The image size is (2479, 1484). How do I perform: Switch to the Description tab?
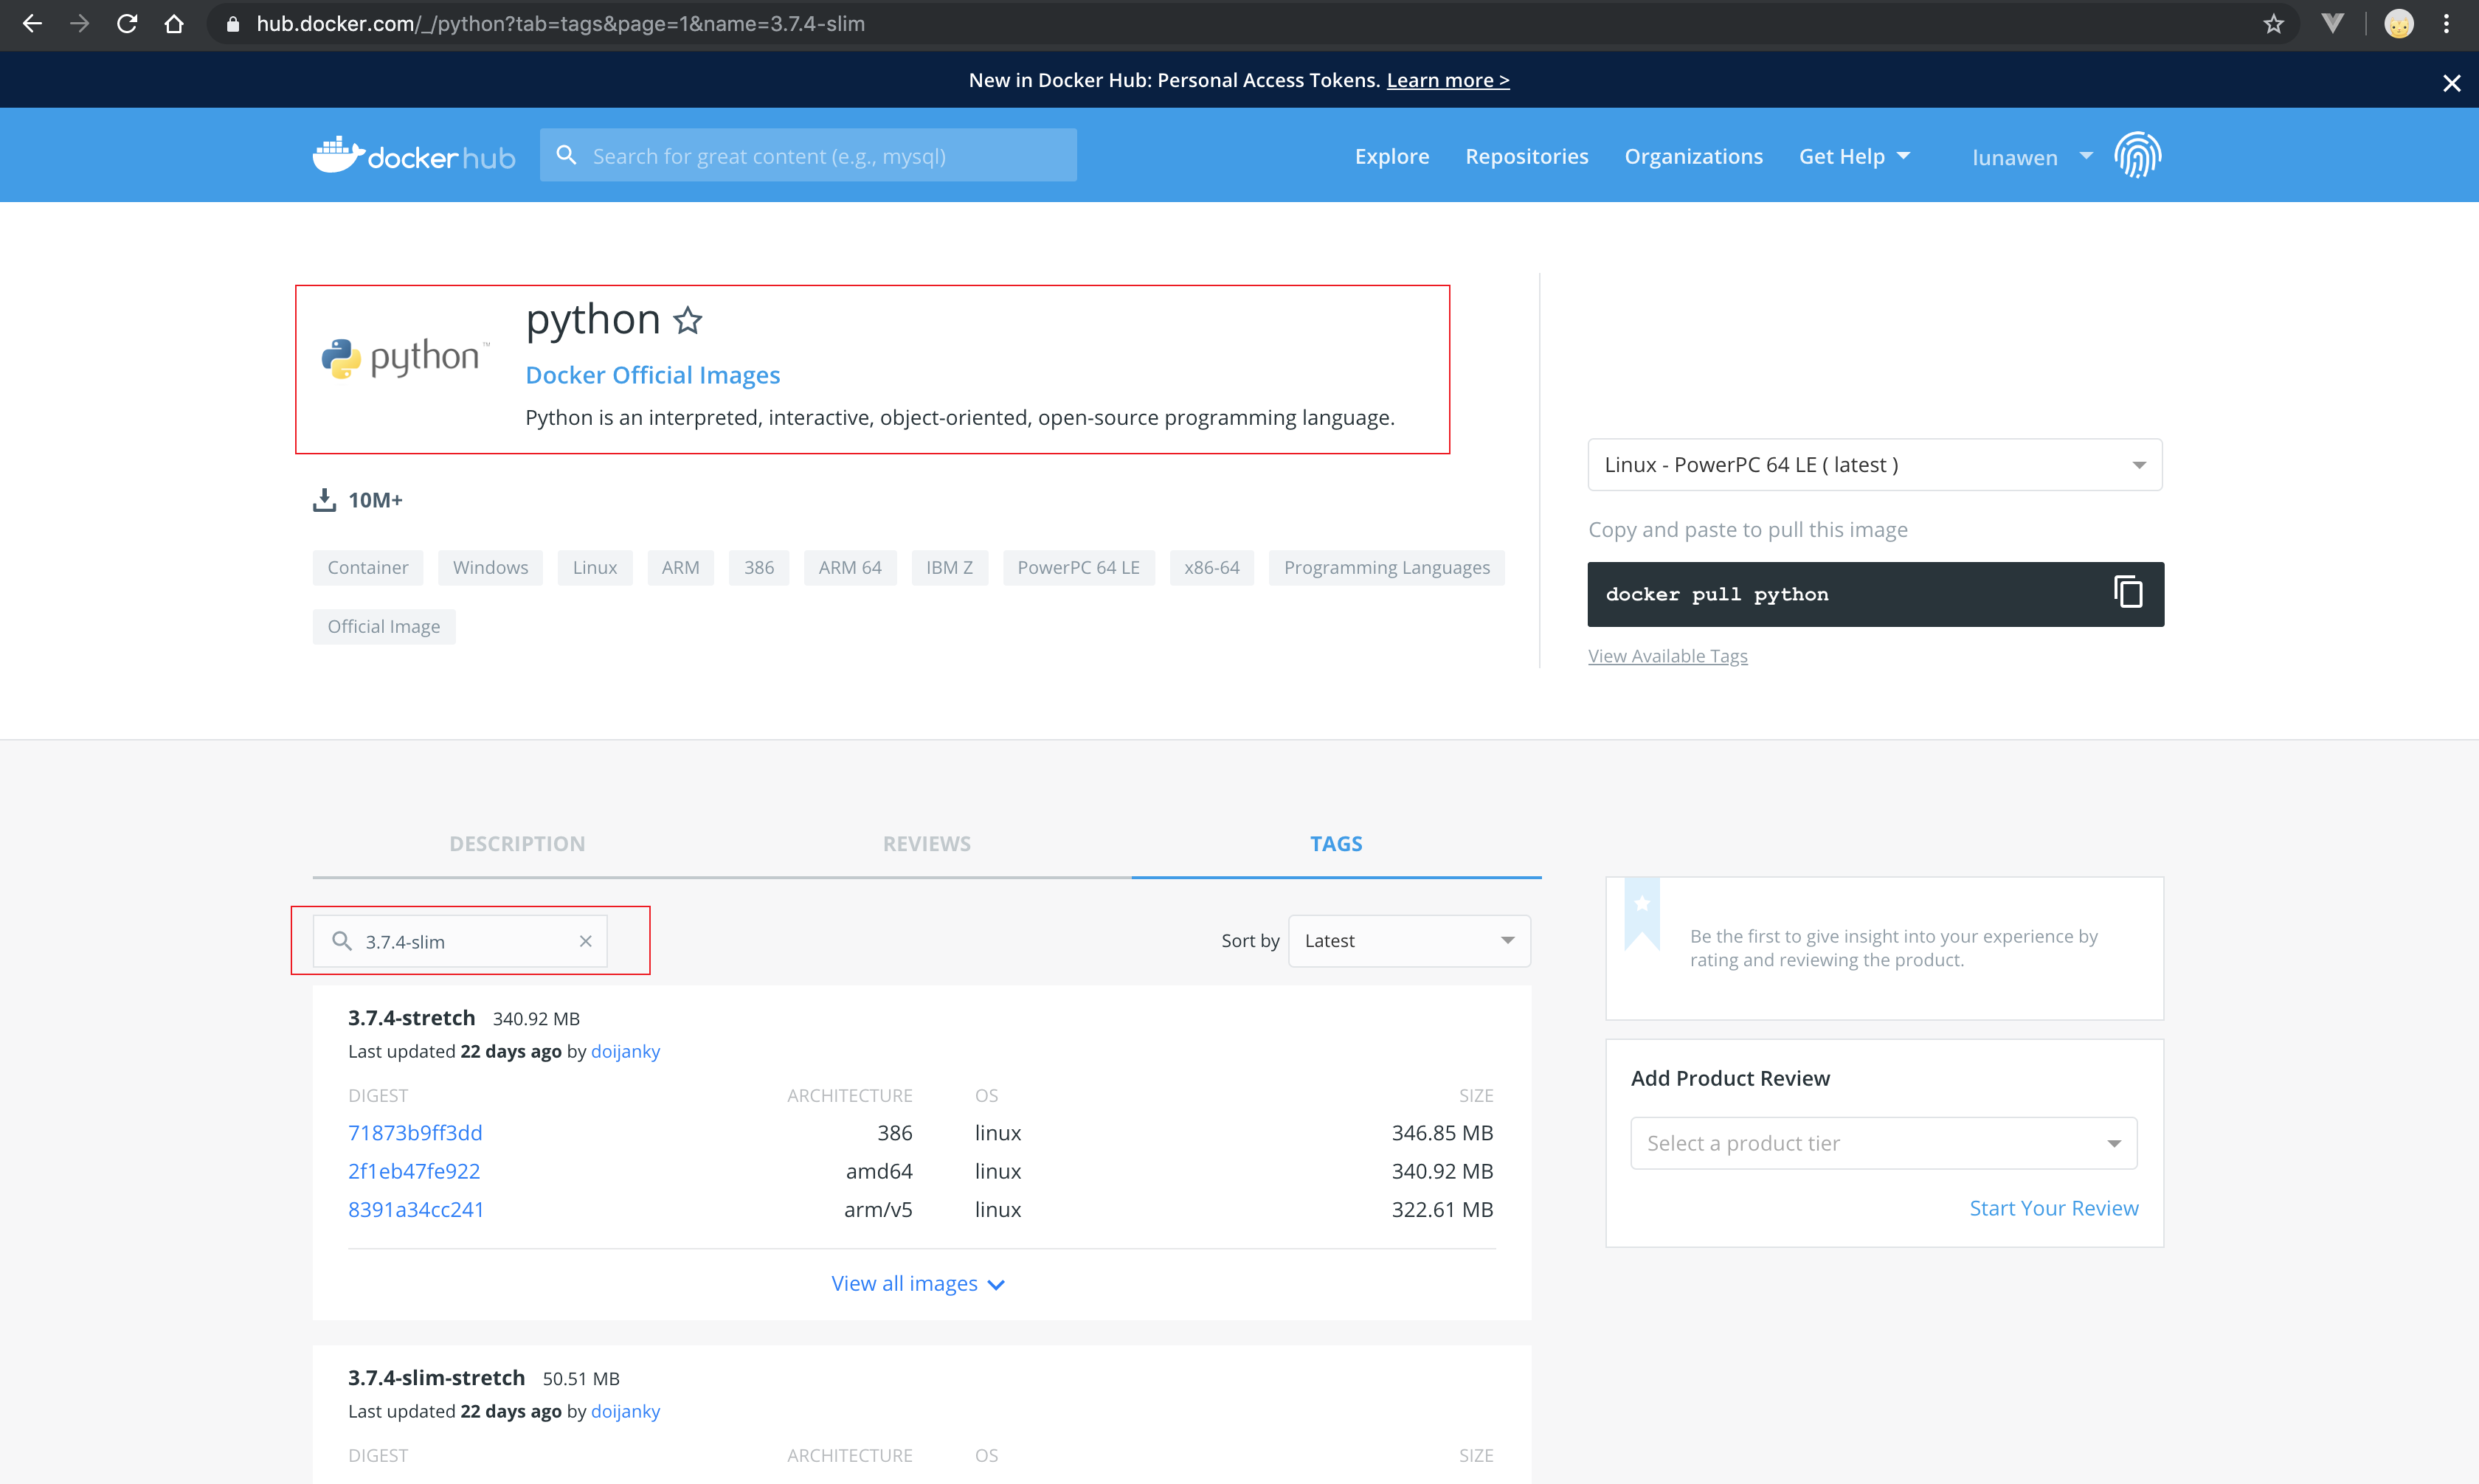tap(517, 844)
